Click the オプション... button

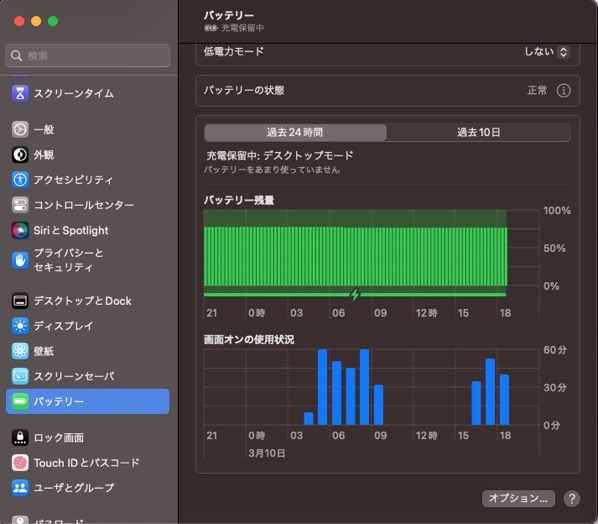518,498
